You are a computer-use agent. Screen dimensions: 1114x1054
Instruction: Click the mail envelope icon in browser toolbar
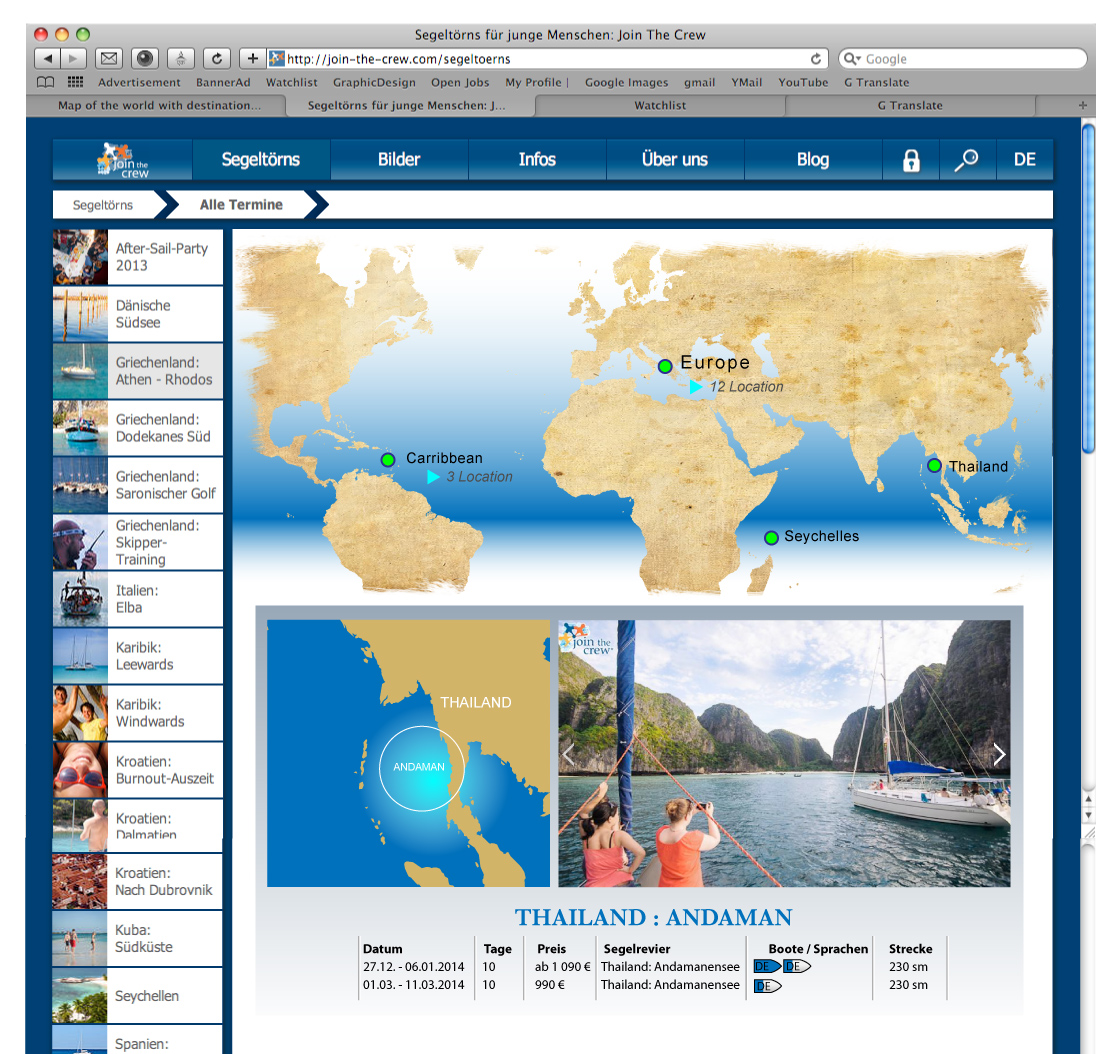[x=108, y=59]
